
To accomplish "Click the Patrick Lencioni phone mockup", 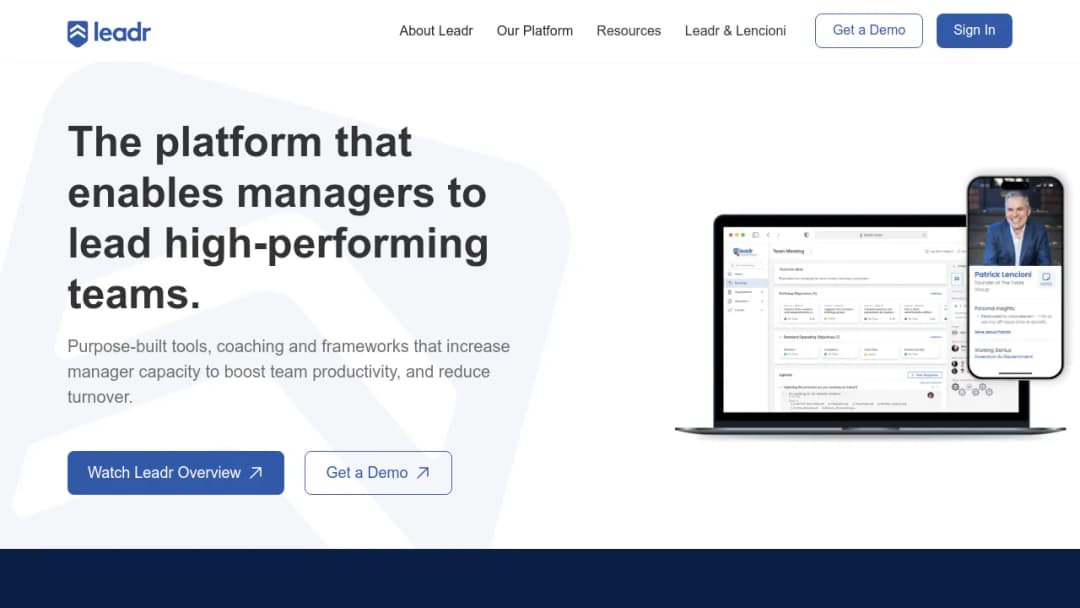I will (x=1015, y=277).
